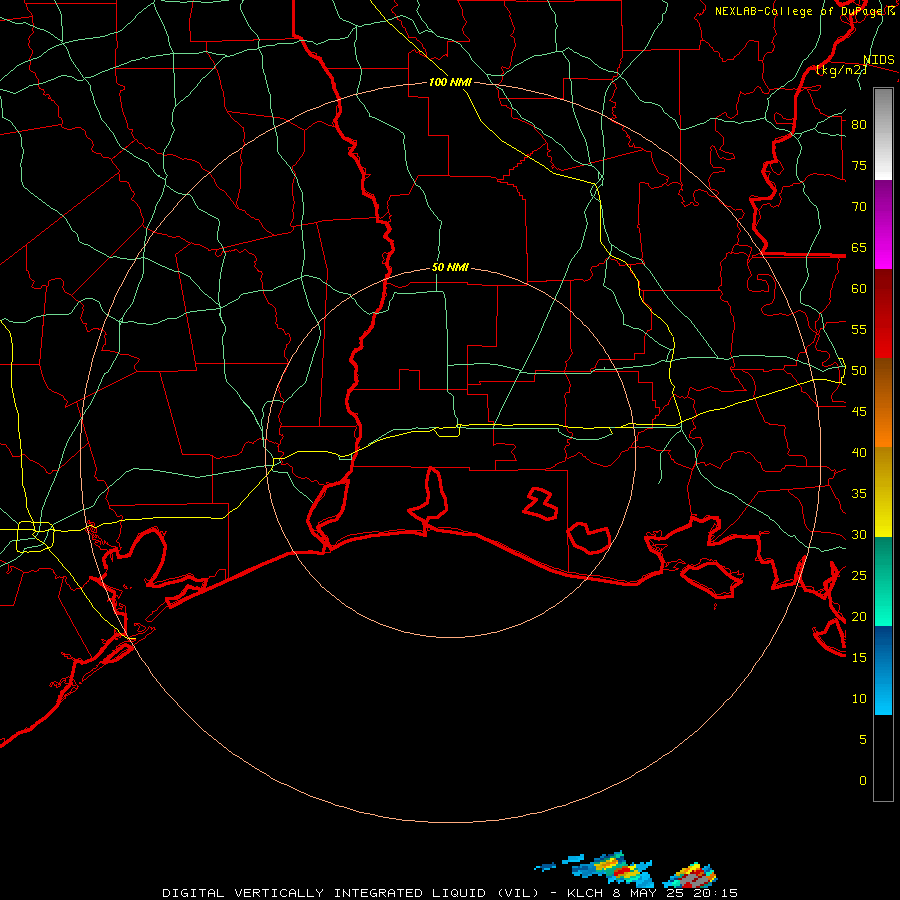Click scale value "35"
900x900 pixels.
tap(859, 494)
